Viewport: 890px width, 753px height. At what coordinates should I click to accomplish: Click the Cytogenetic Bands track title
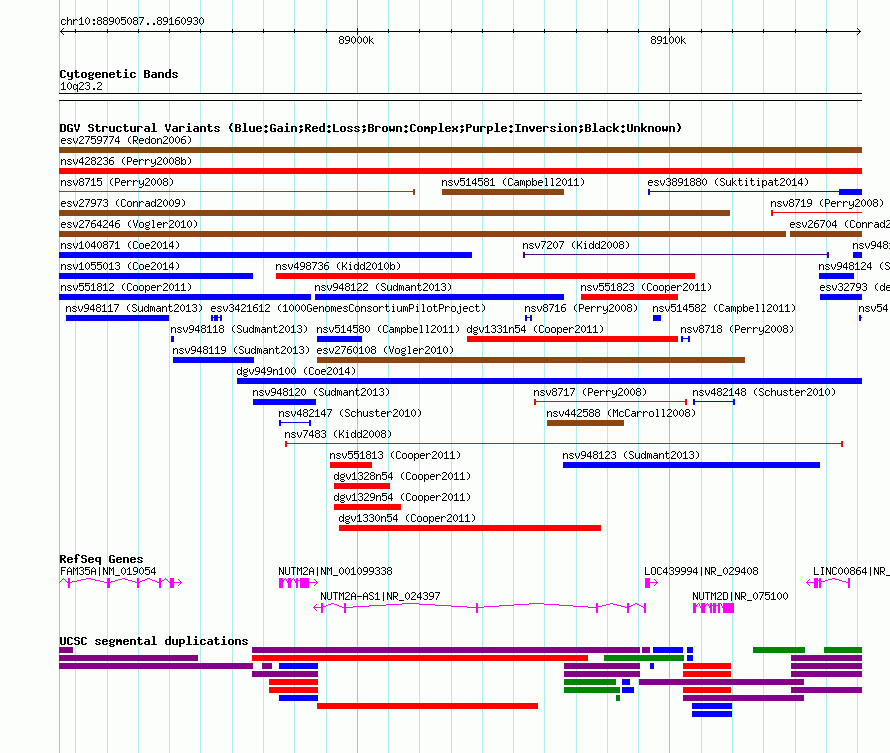pyautogui.click(x=119, y=74)
